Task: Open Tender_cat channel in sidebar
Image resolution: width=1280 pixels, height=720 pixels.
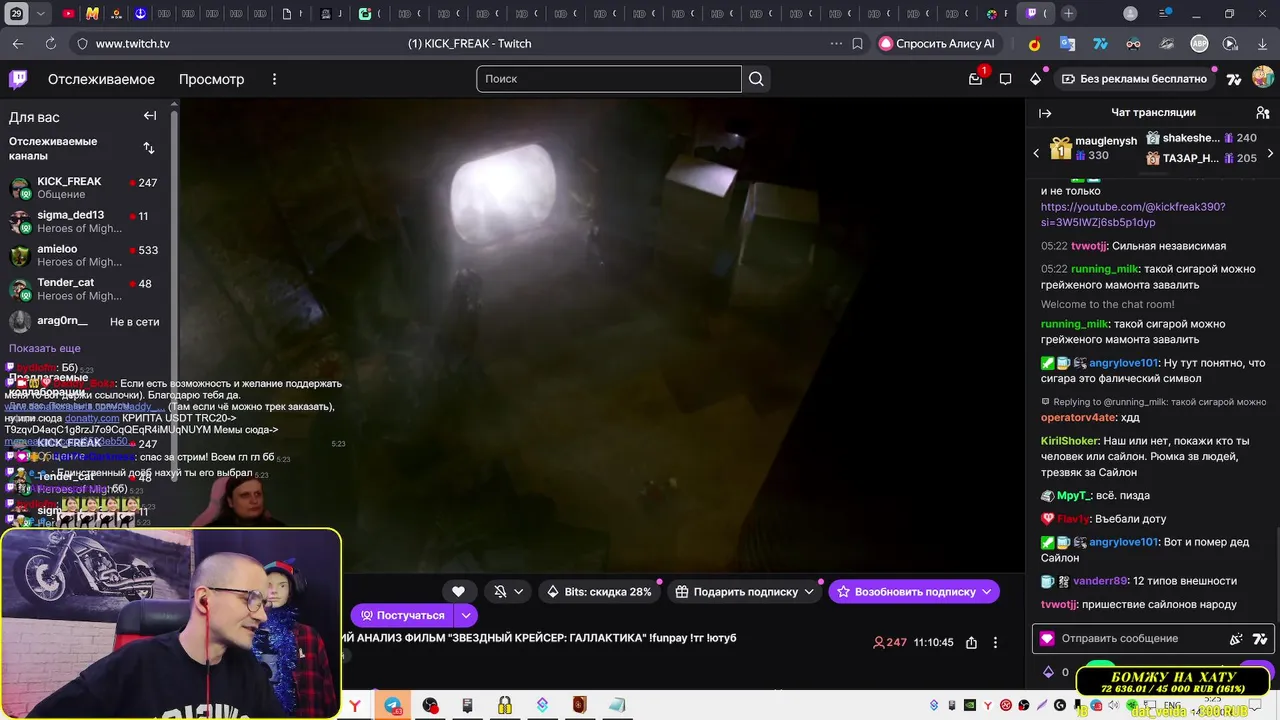Action: pos(88,289)
